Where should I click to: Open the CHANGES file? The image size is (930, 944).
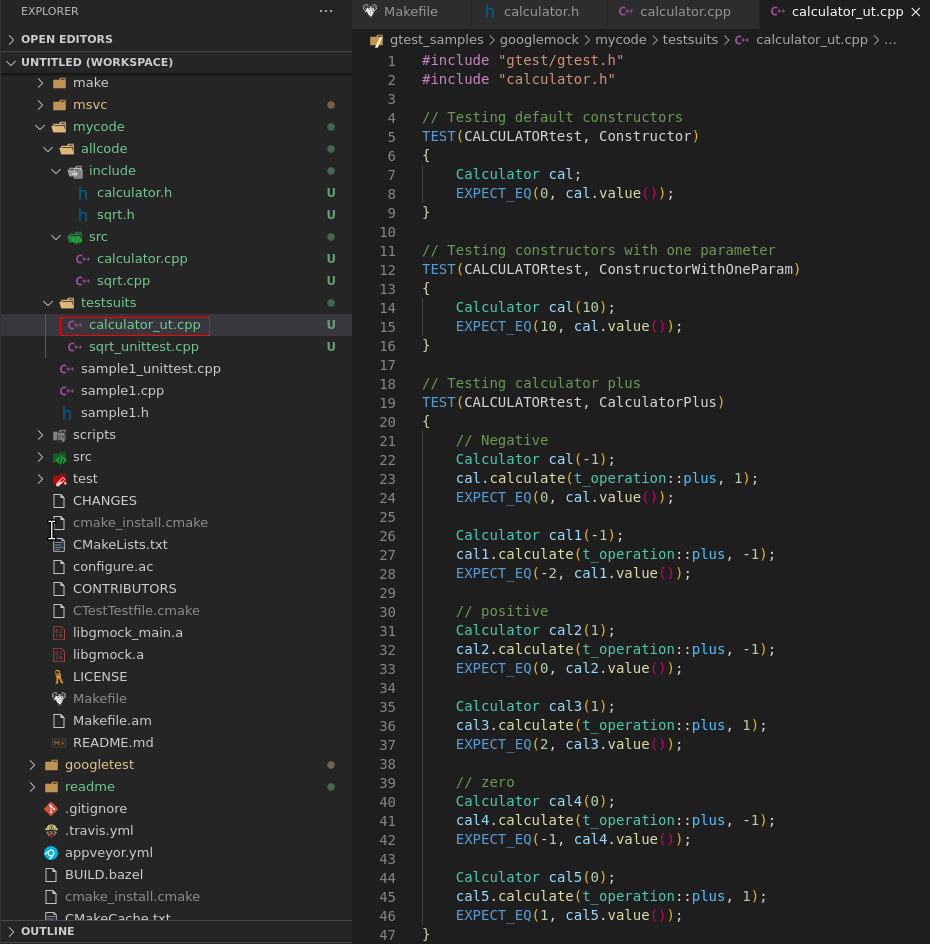(x=105, y=501)
